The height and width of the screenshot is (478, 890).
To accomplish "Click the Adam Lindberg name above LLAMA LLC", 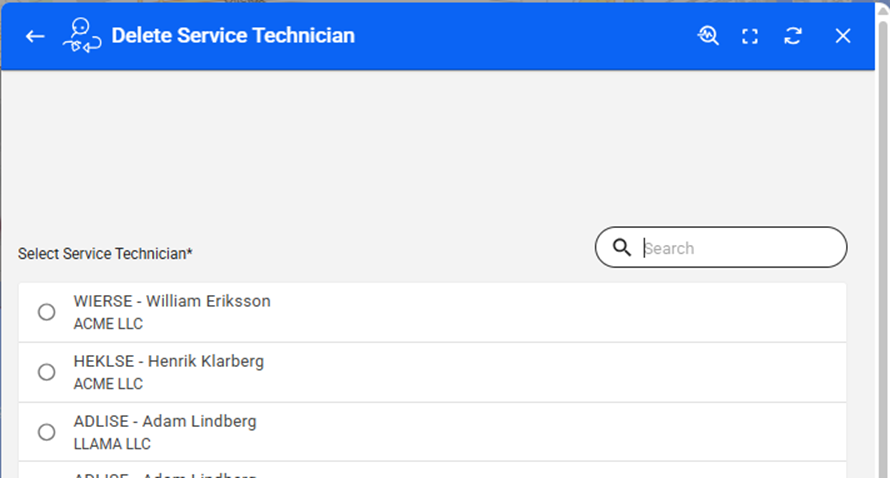I will point(165,421).
